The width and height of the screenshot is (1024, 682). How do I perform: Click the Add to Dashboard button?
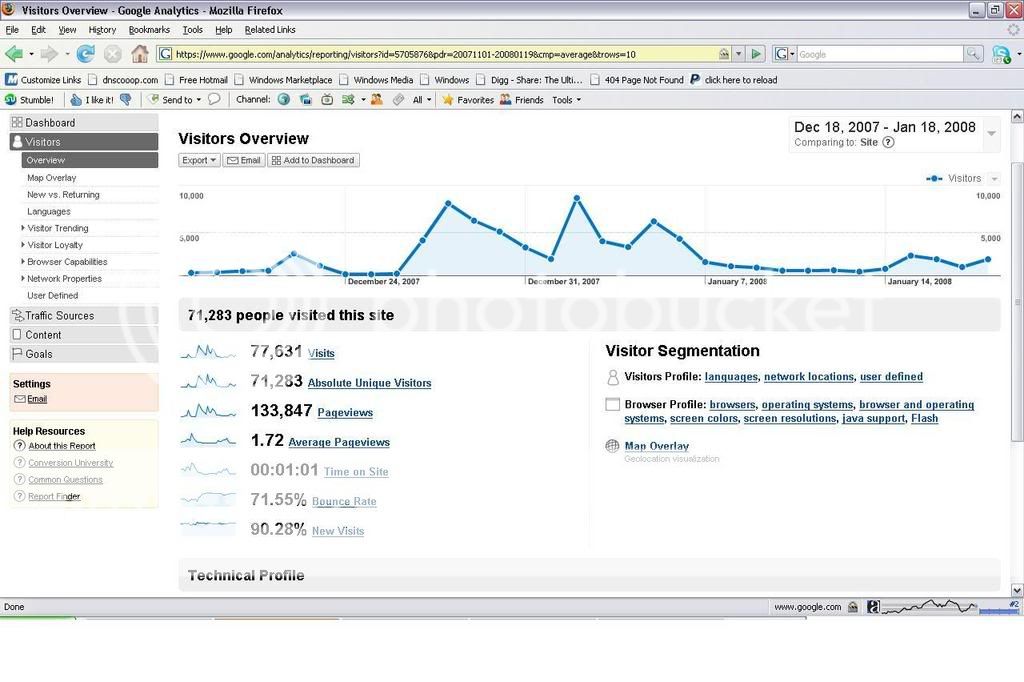313,160
